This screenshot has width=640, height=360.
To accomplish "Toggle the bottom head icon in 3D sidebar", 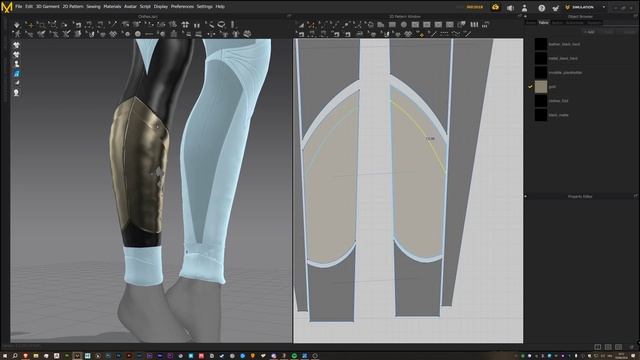I will pos(16,93).
